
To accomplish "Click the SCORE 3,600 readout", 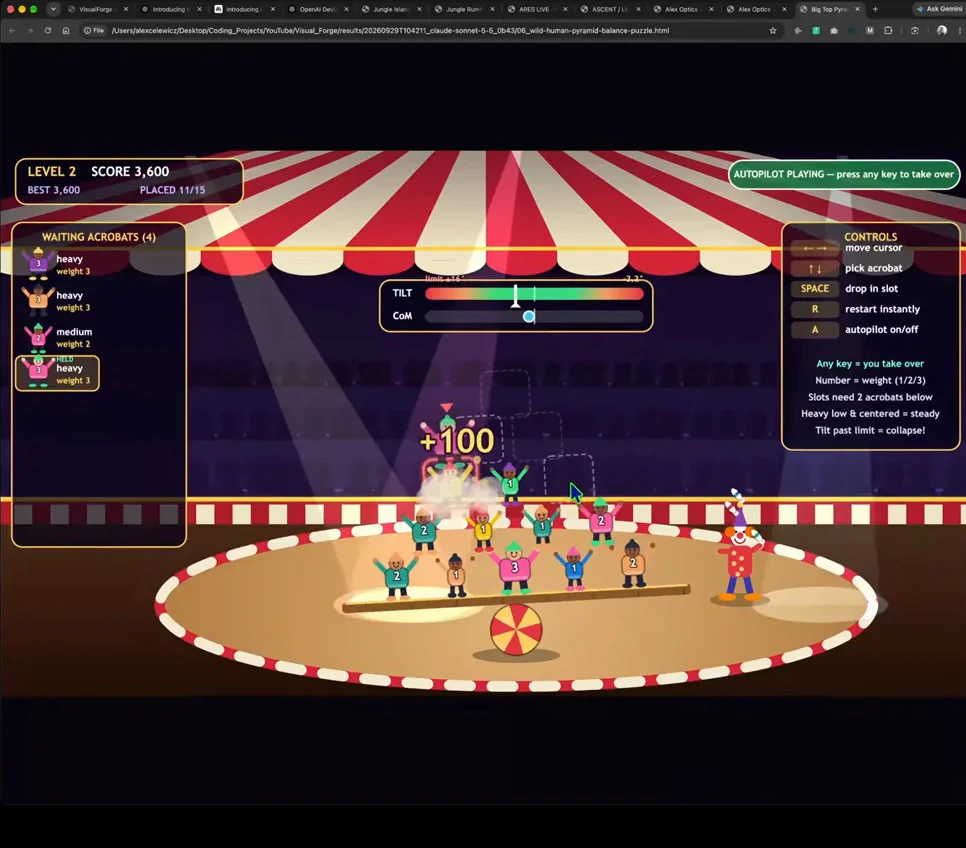I will [x=130, y=171].
